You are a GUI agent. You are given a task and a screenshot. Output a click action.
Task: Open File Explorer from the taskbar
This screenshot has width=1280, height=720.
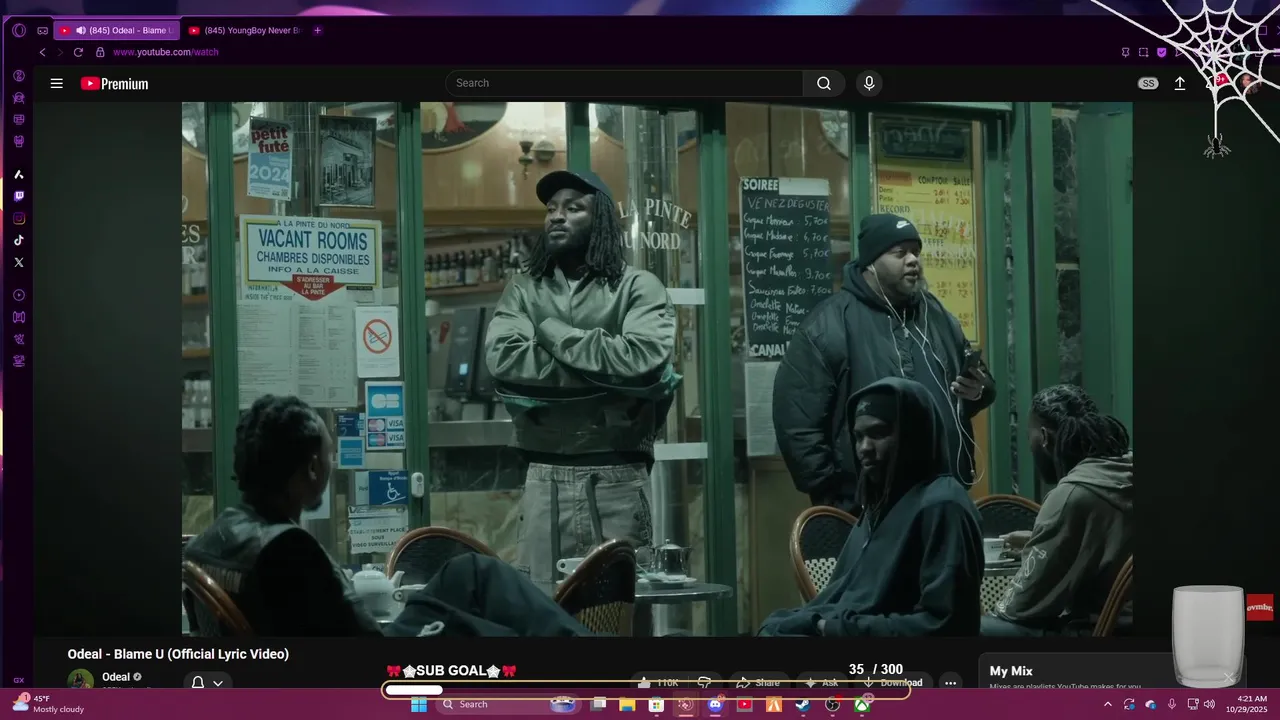point(627,705)
